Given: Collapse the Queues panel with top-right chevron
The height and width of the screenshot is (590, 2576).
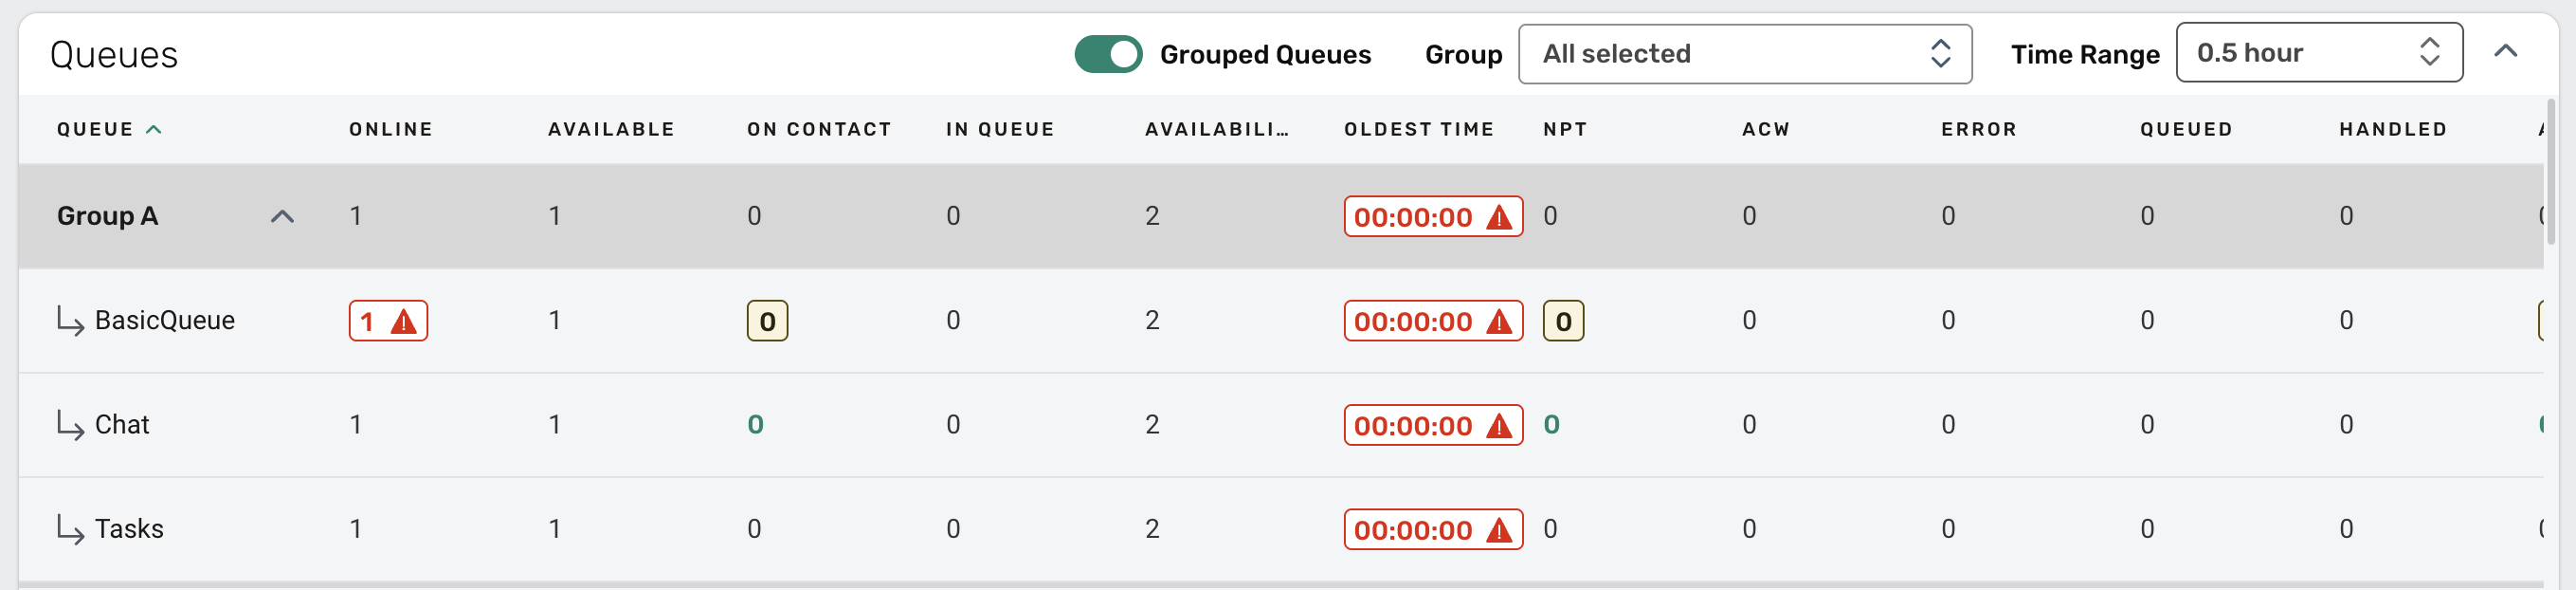Looking at the screenshot, I should [2505, 52].
